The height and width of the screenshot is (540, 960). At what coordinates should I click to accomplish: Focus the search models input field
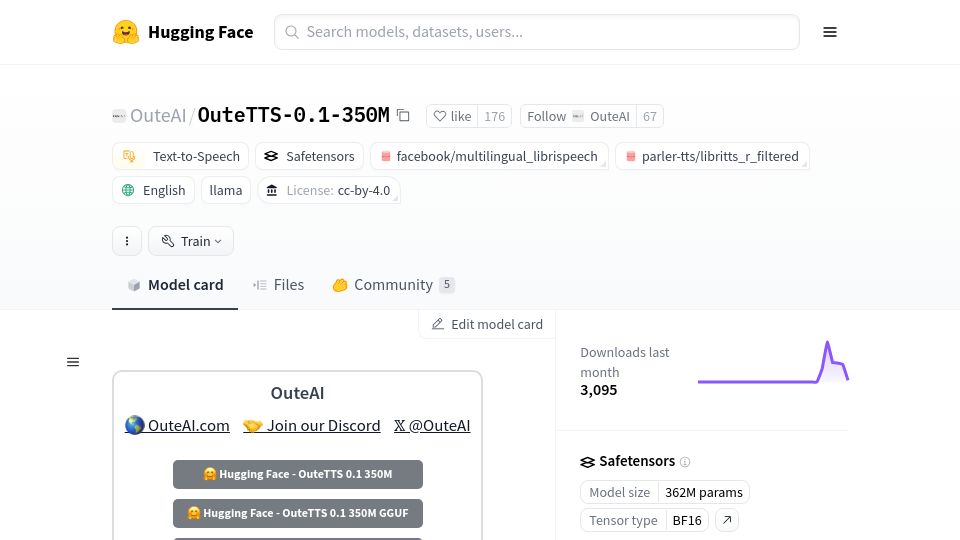(537, 32)
